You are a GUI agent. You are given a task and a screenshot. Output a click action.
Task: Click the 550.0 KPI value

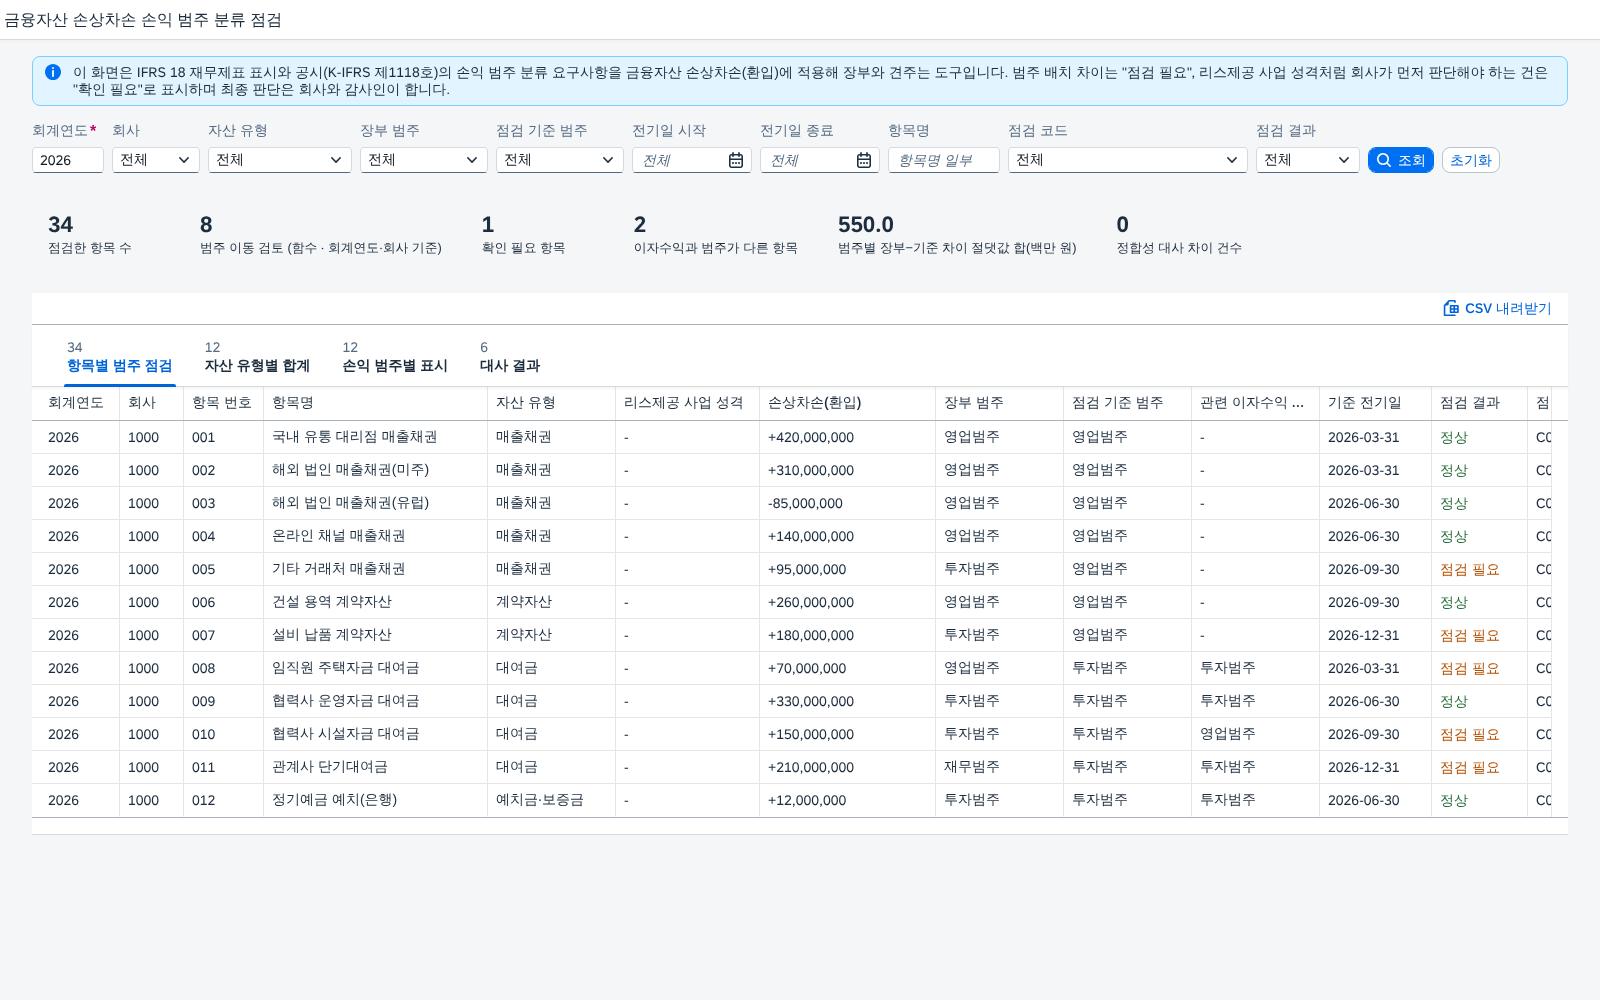[866, 225]
